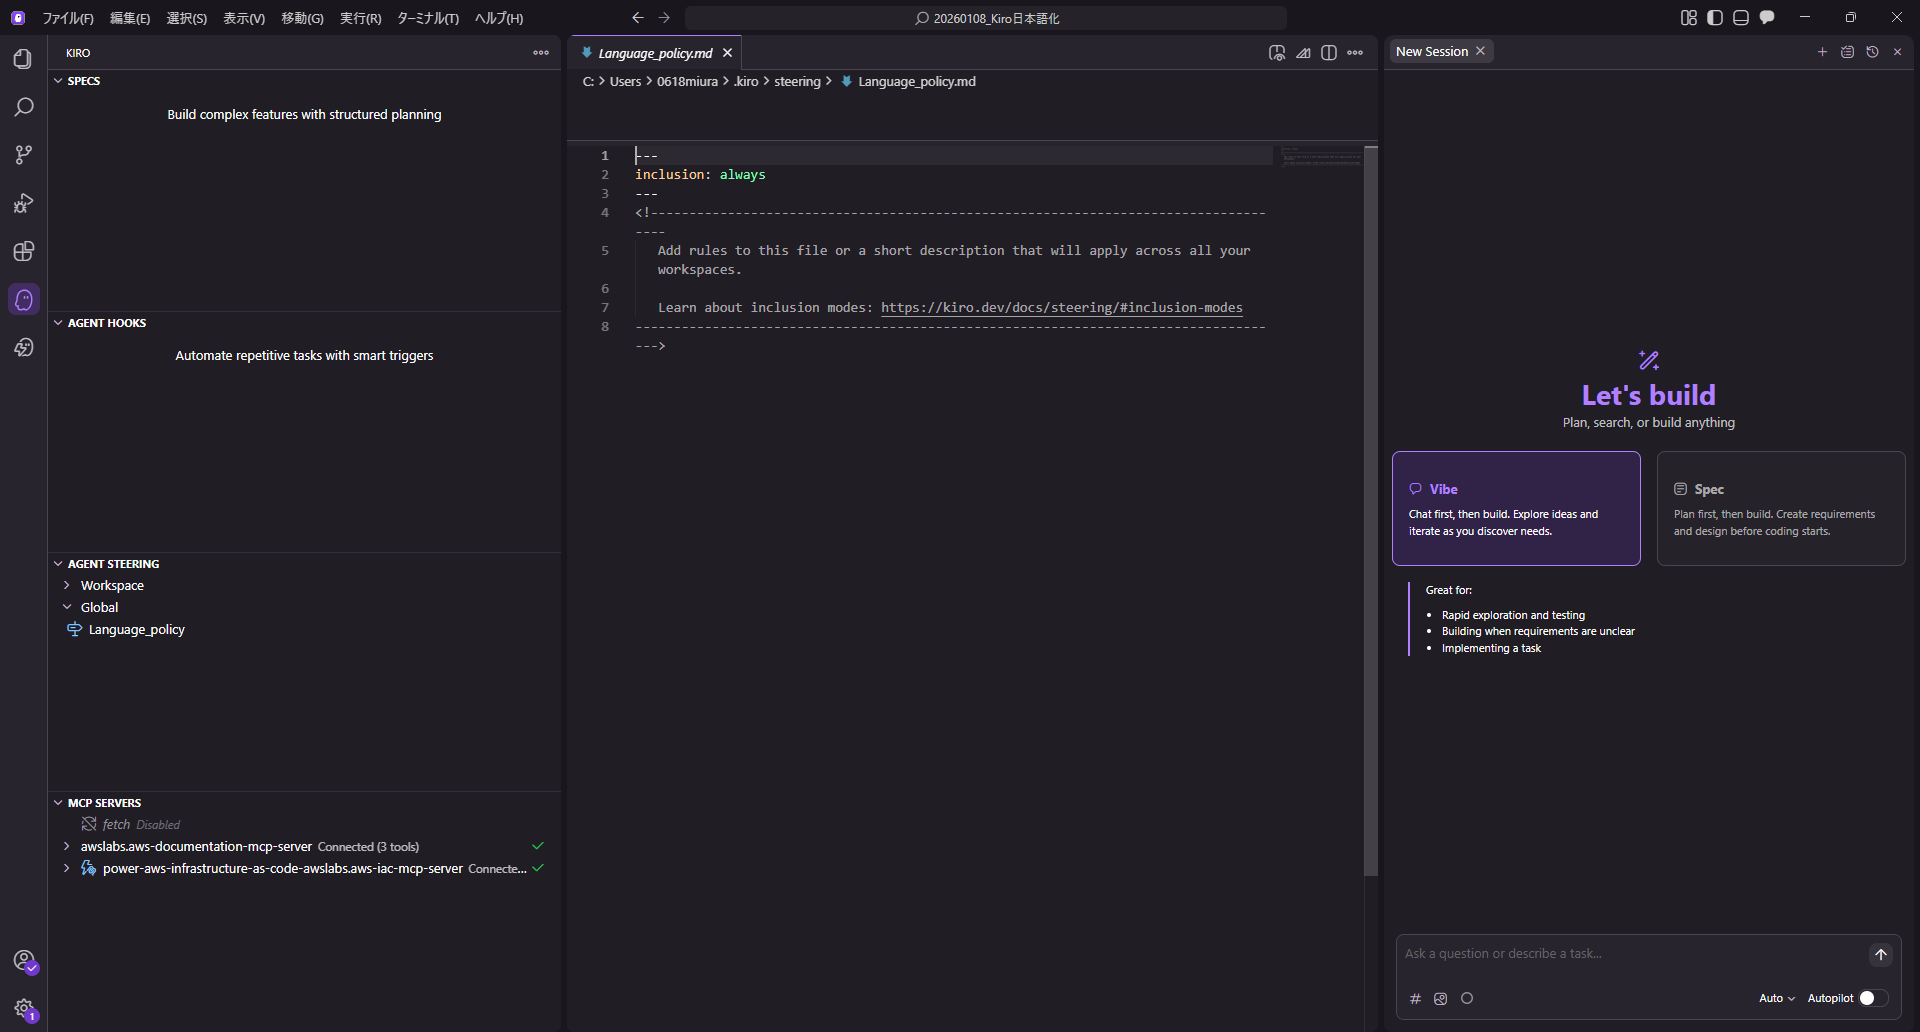The image size is (1920, 1032).
Task: Open the Search icon in activity bar
Action: pyautogui.click(x=23, y=107)
